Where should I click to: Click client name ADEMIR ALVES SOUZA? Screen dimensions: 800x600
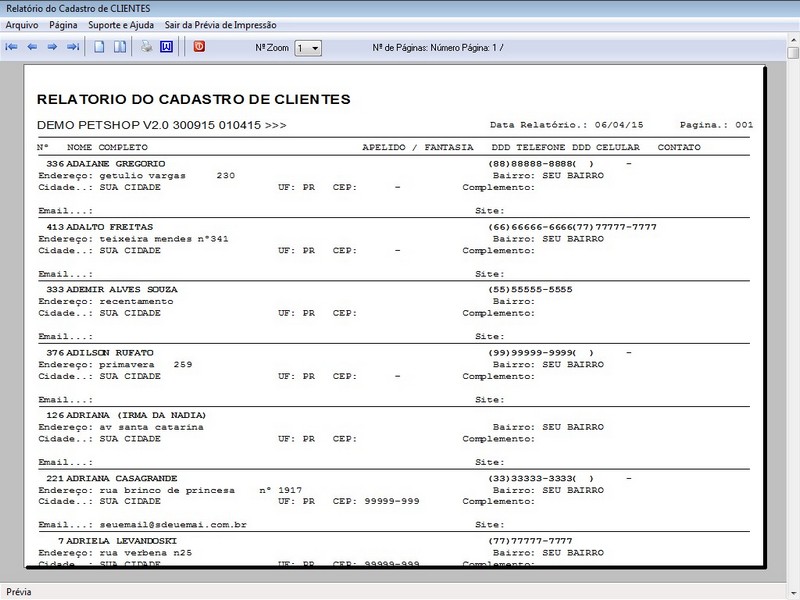point(122,289)
